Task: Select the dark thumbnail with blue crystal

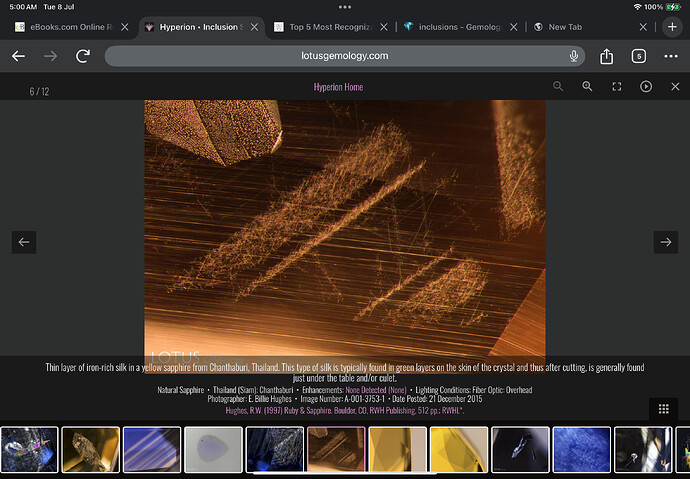Action: tap(520, 450)
